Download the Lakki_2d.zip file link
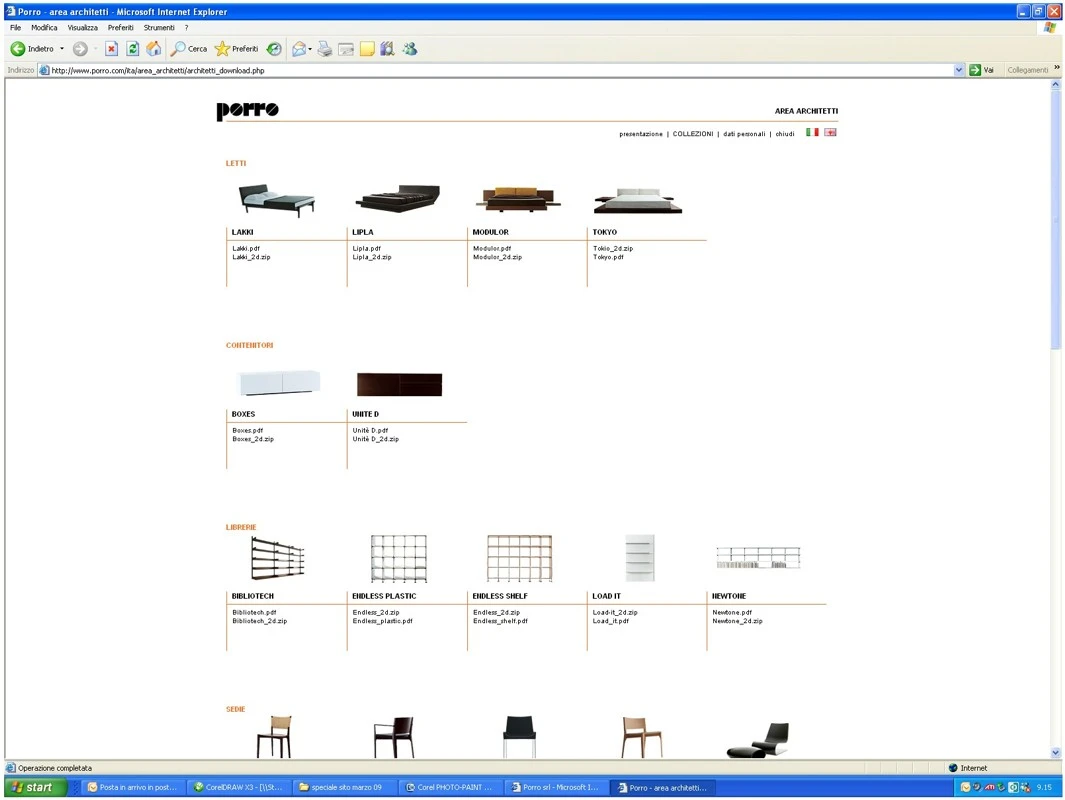The width and height of the screenshot is (1065, 800). tap(251, 257)
